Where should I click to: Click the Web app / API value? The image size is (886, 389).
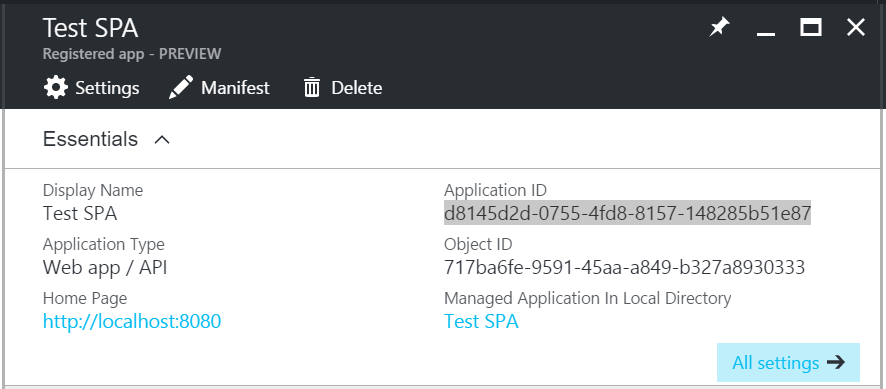105,267
